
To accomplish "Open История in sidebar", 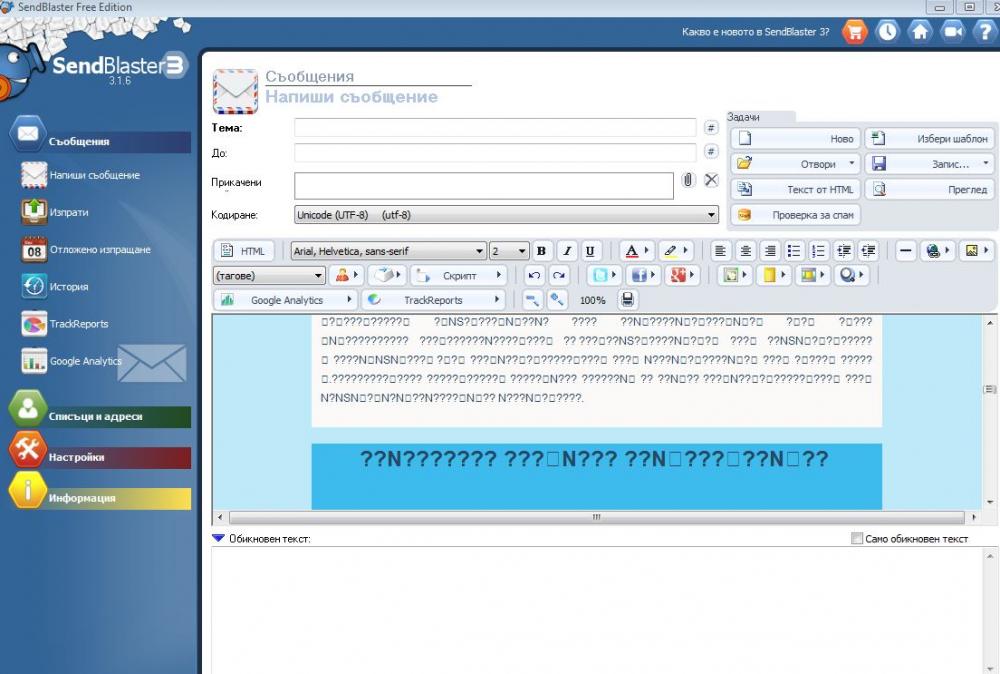I will click(x=55, y=287).
